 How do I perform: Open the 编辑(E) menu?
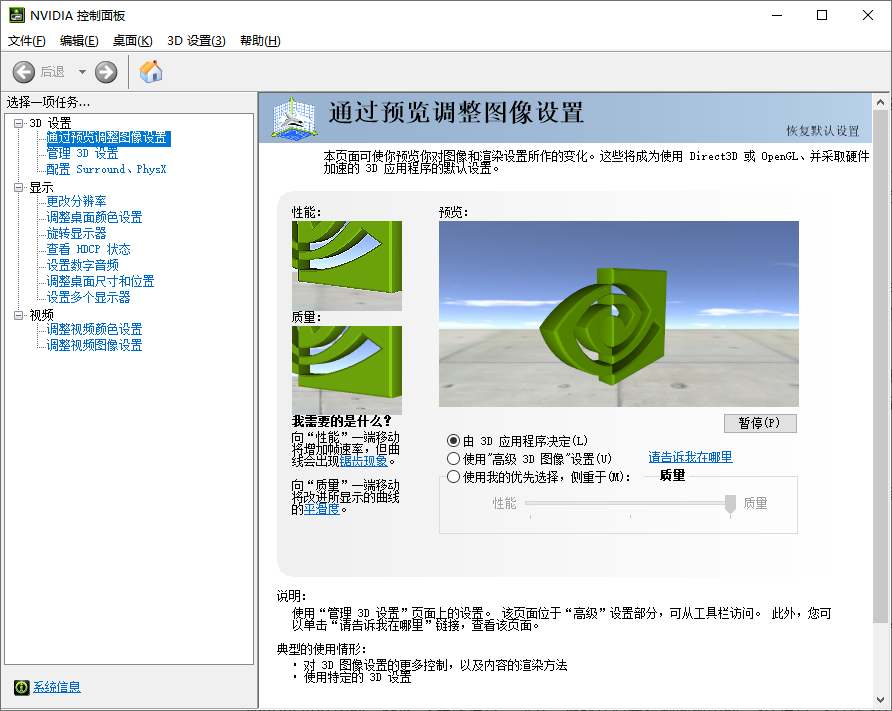(x=79, y=41)
